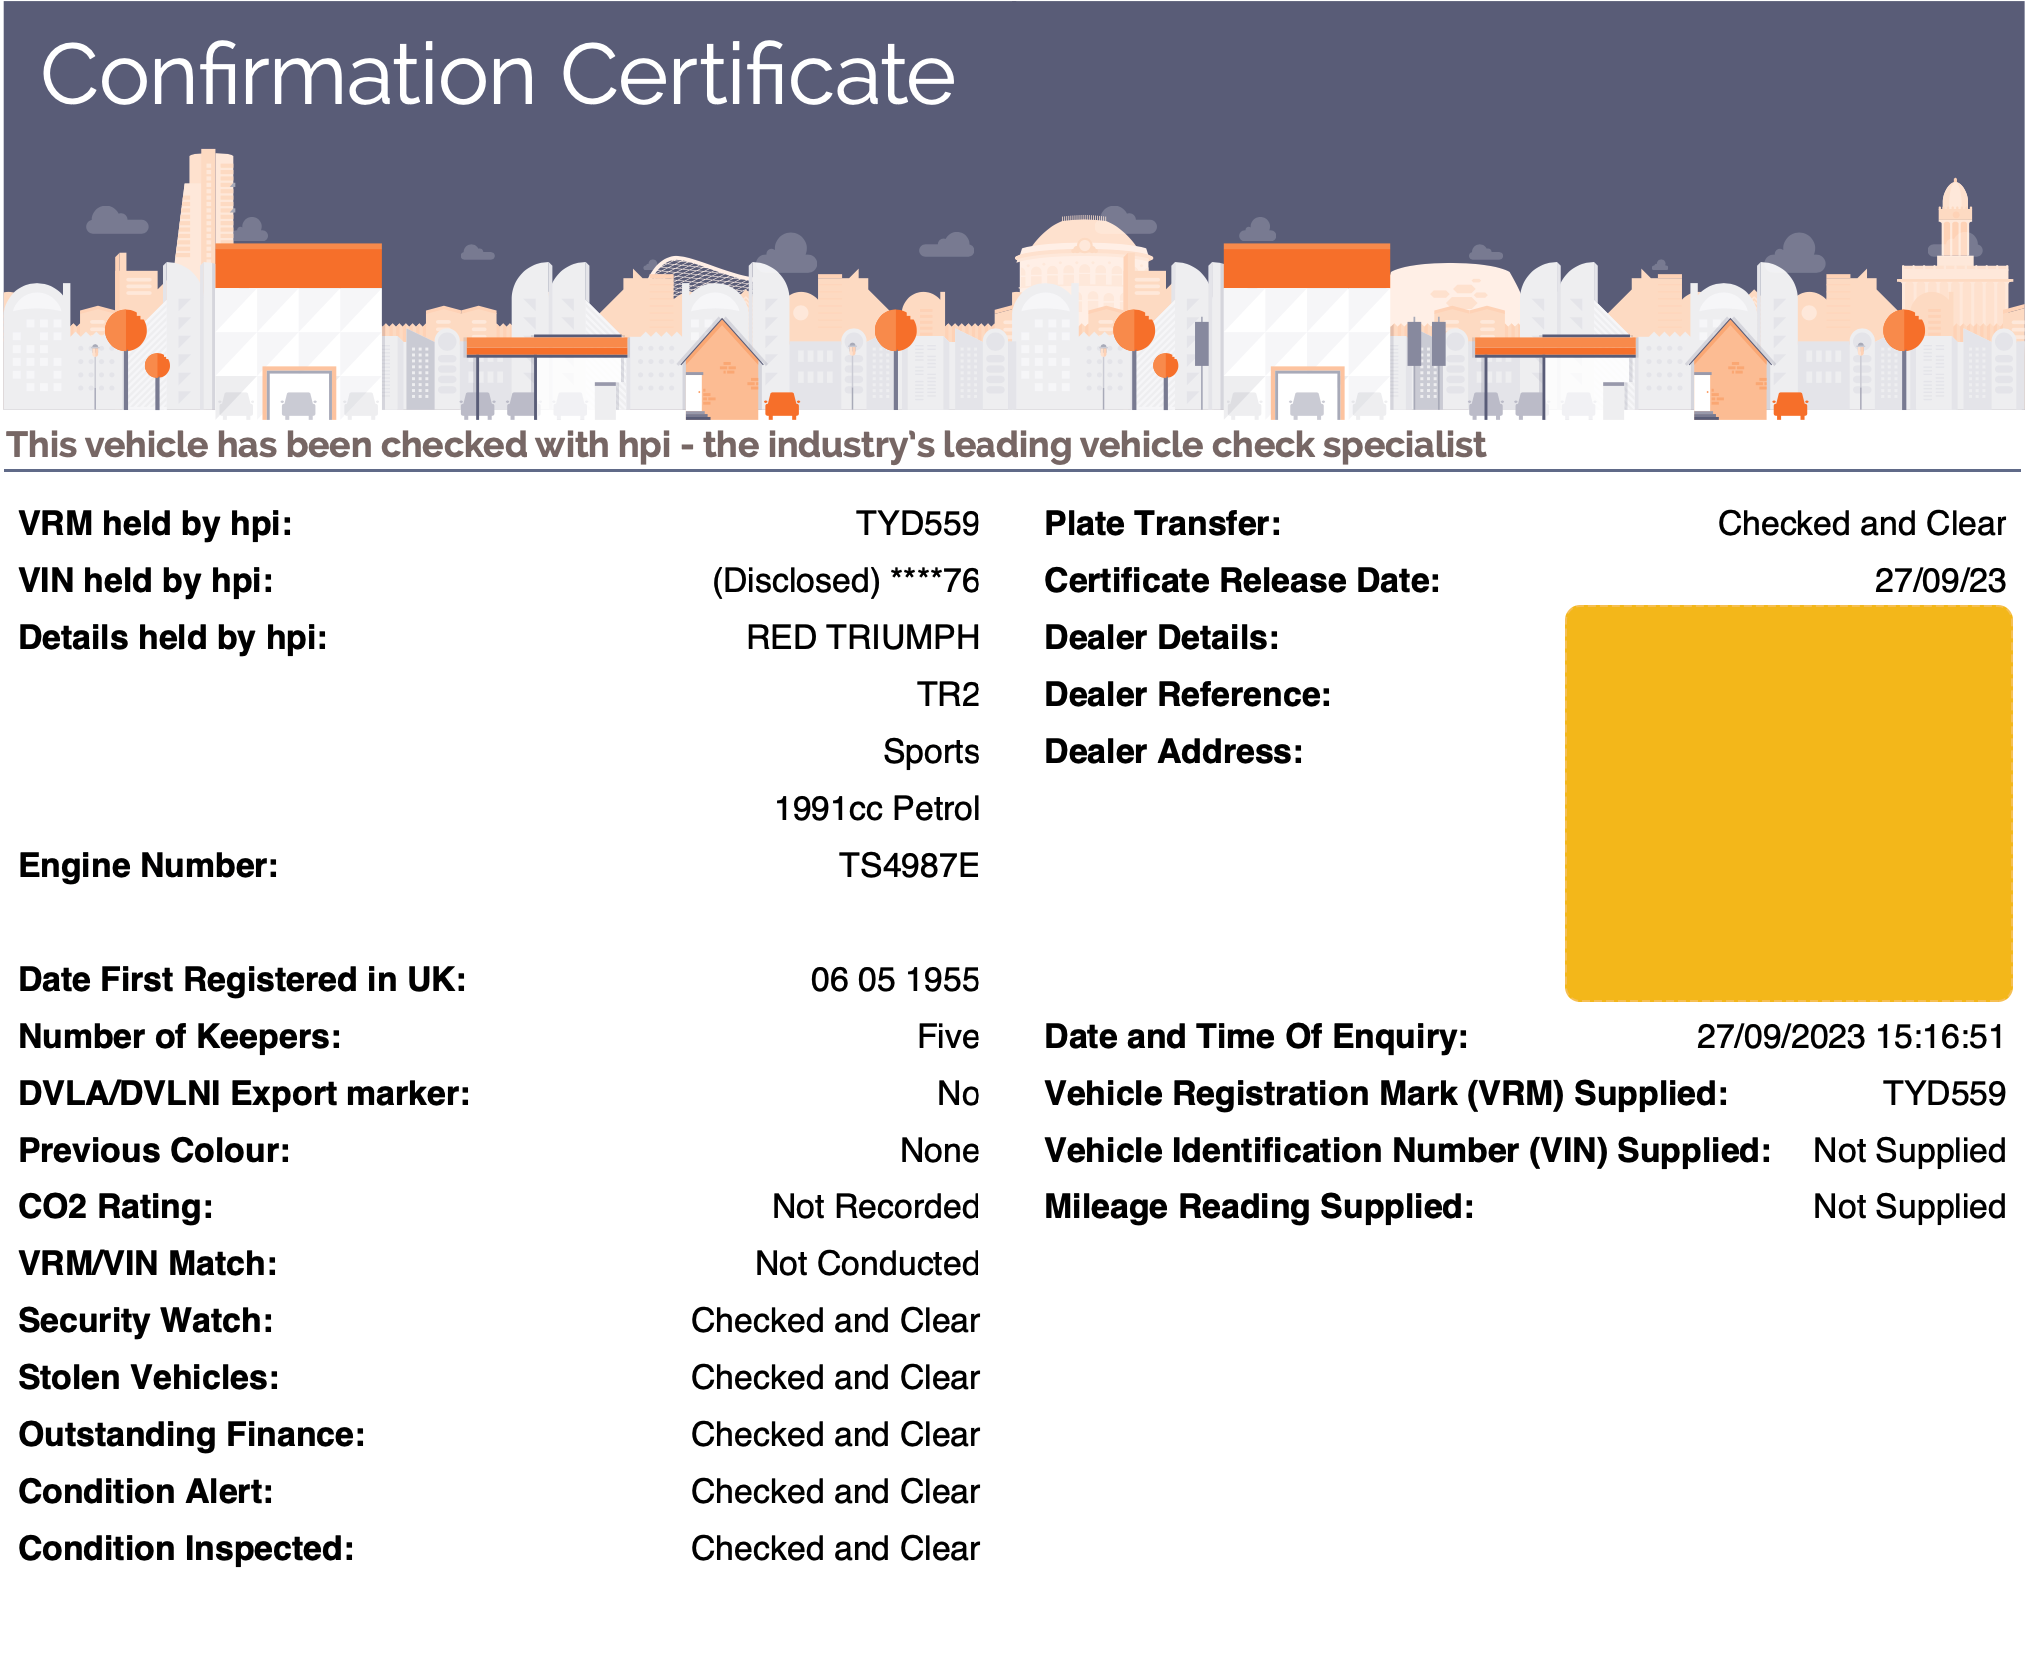Click the date 06 05 1955
This screenshot has height=1656, width=2030.
(x=895, y=979)
